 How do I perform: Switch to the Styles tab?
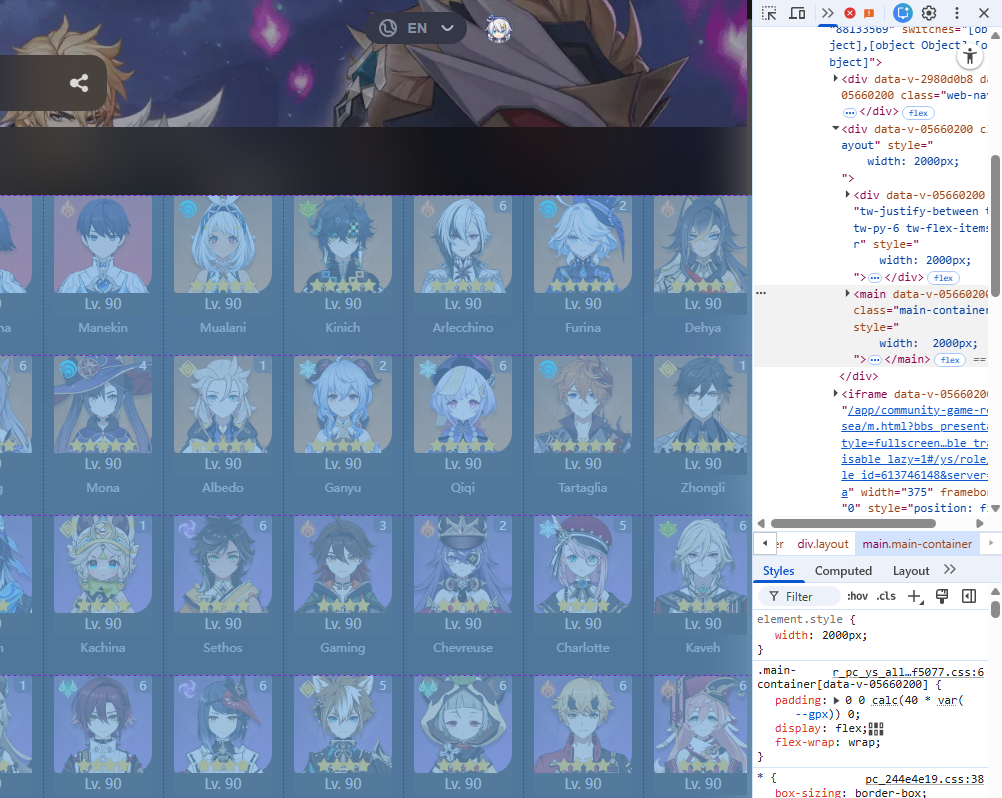pyautogui.click(x=778, y=571)
